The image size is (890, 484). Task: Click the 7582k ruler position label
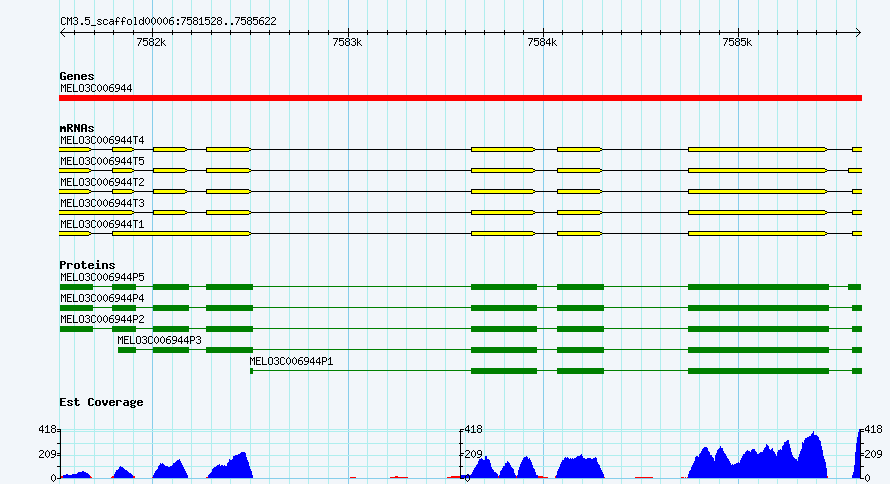152,43
